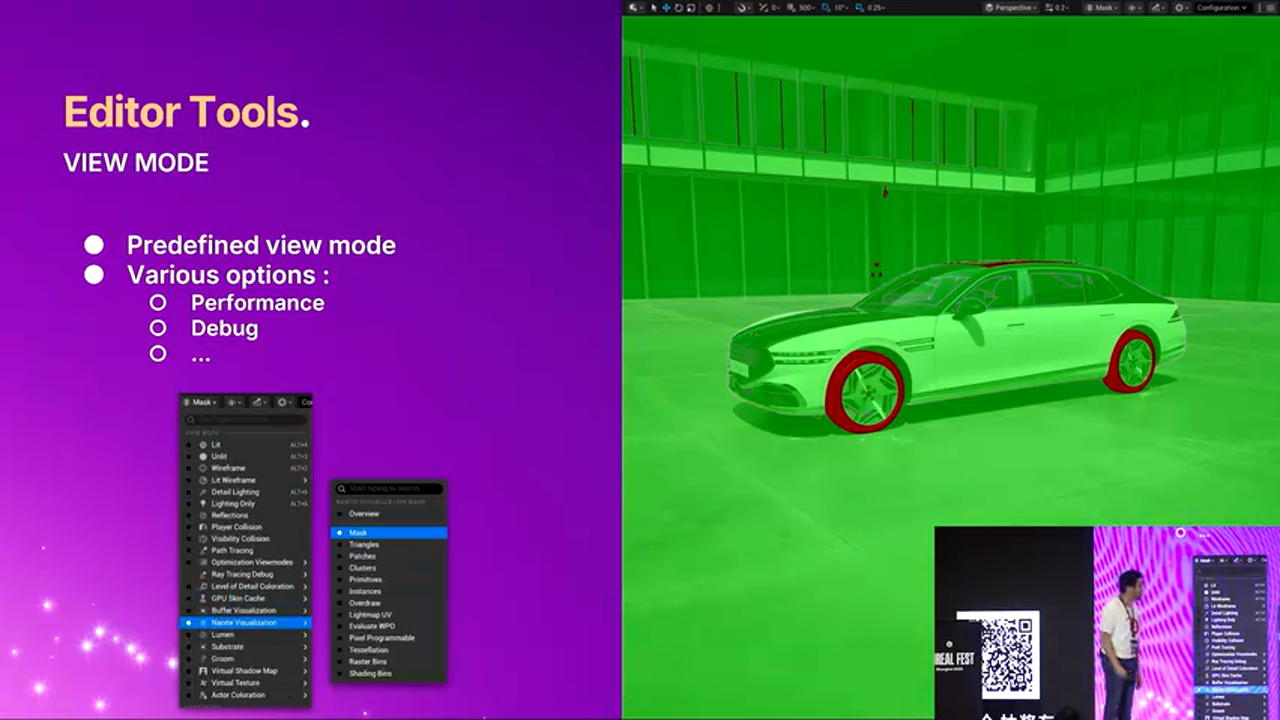Open the viewport settings gear icon

pos(1179,7)
